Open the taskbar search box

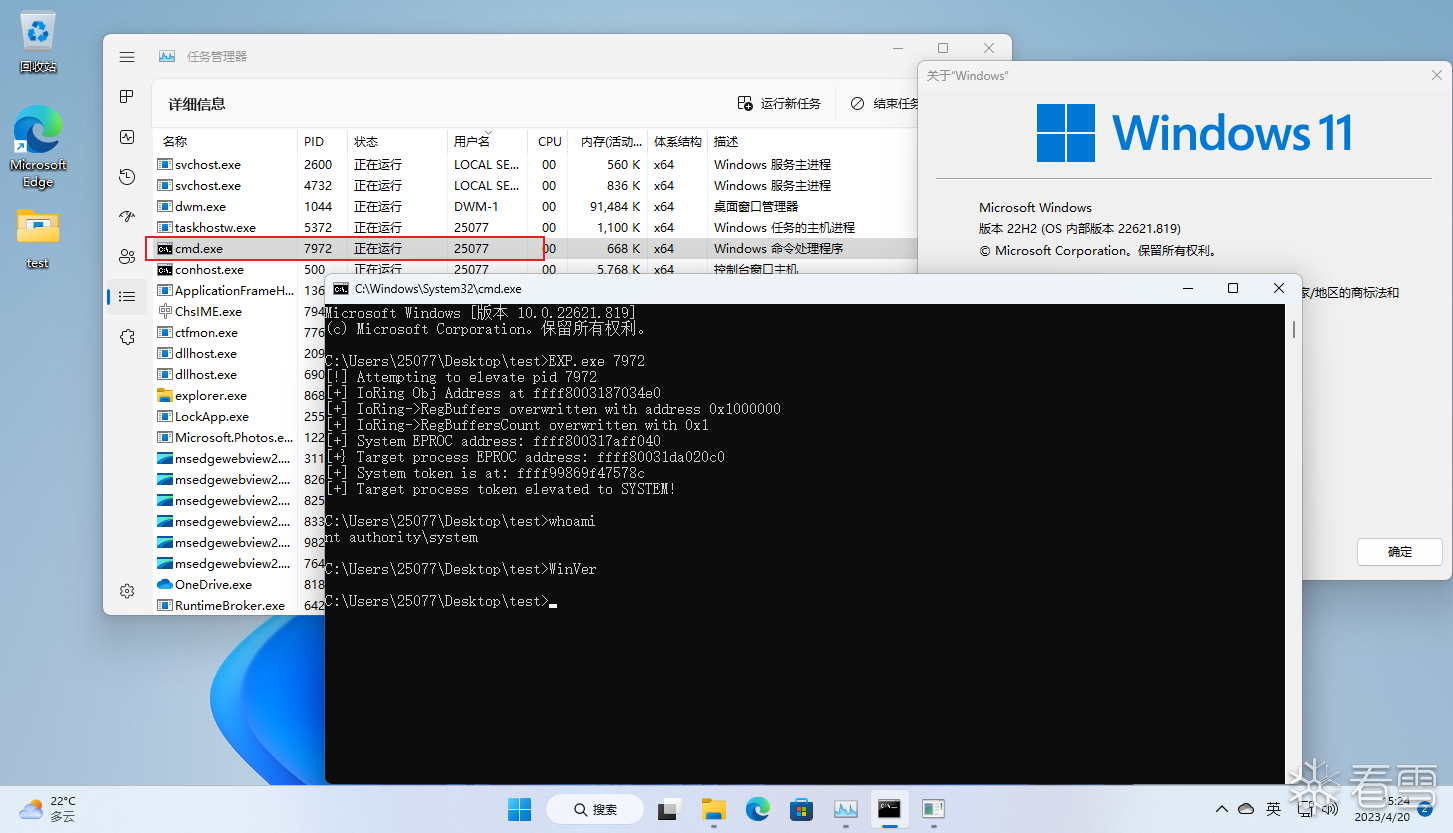click(595, 809)
